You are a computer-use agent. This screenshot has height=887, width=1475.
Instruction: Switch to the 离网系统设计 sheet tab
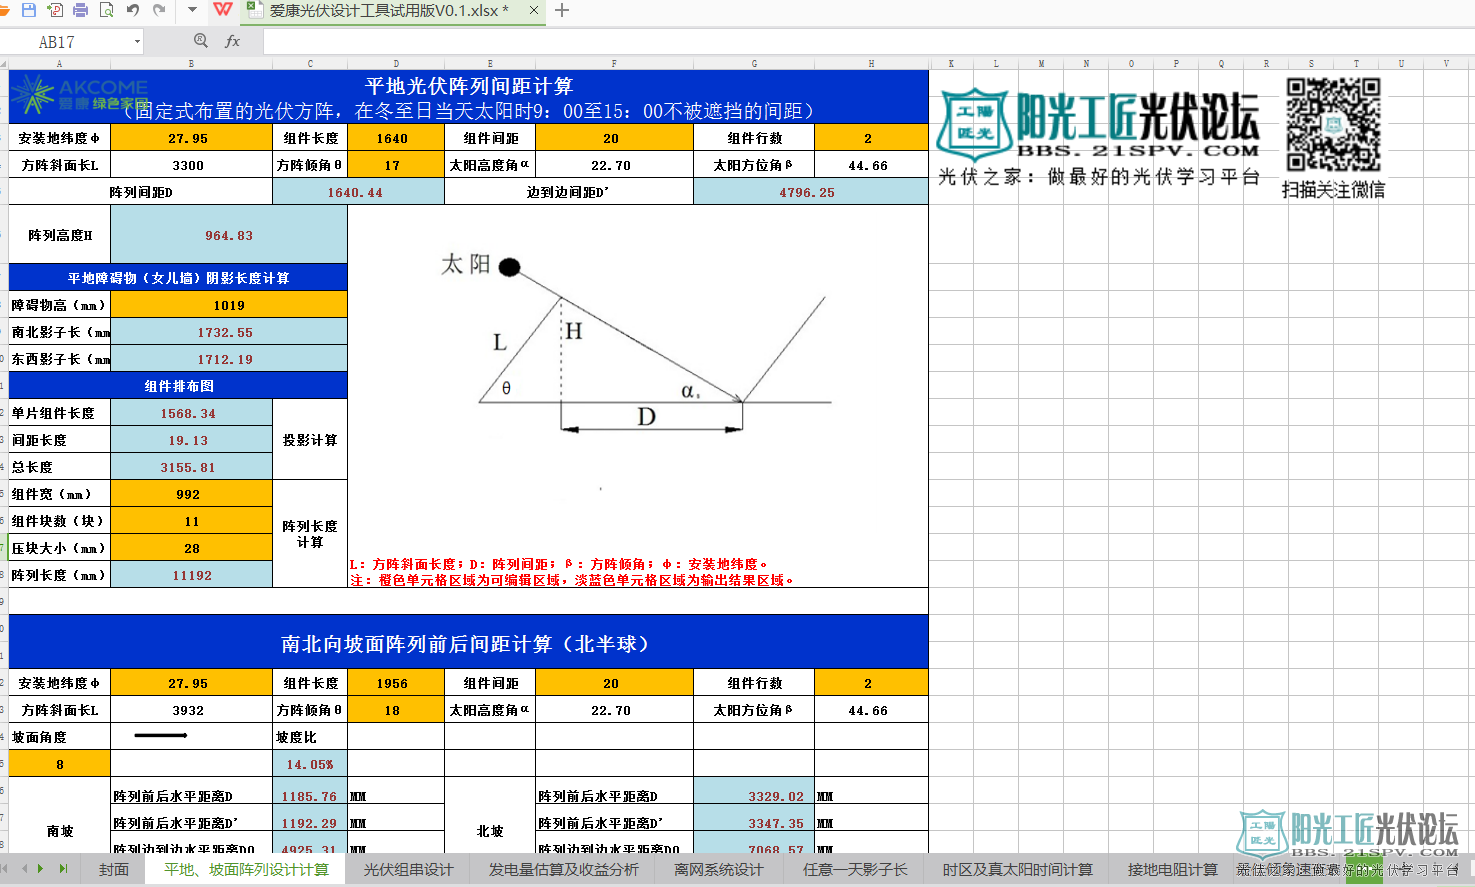(x=718, y=870)
